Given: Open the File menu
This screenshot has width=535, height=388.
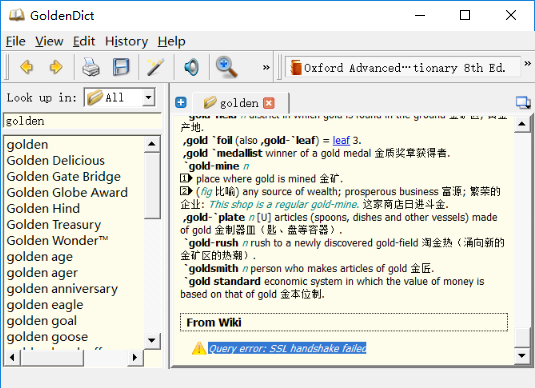Looking at the screenshot, I should click(x=16, y=41).
